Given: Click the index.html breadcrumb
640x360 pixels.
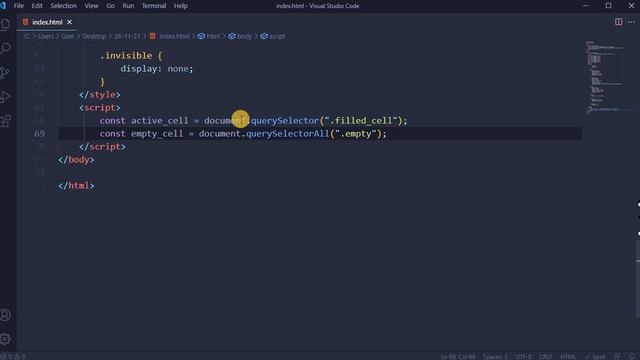Looking at the screenshot, I should (x=174, y=36).
